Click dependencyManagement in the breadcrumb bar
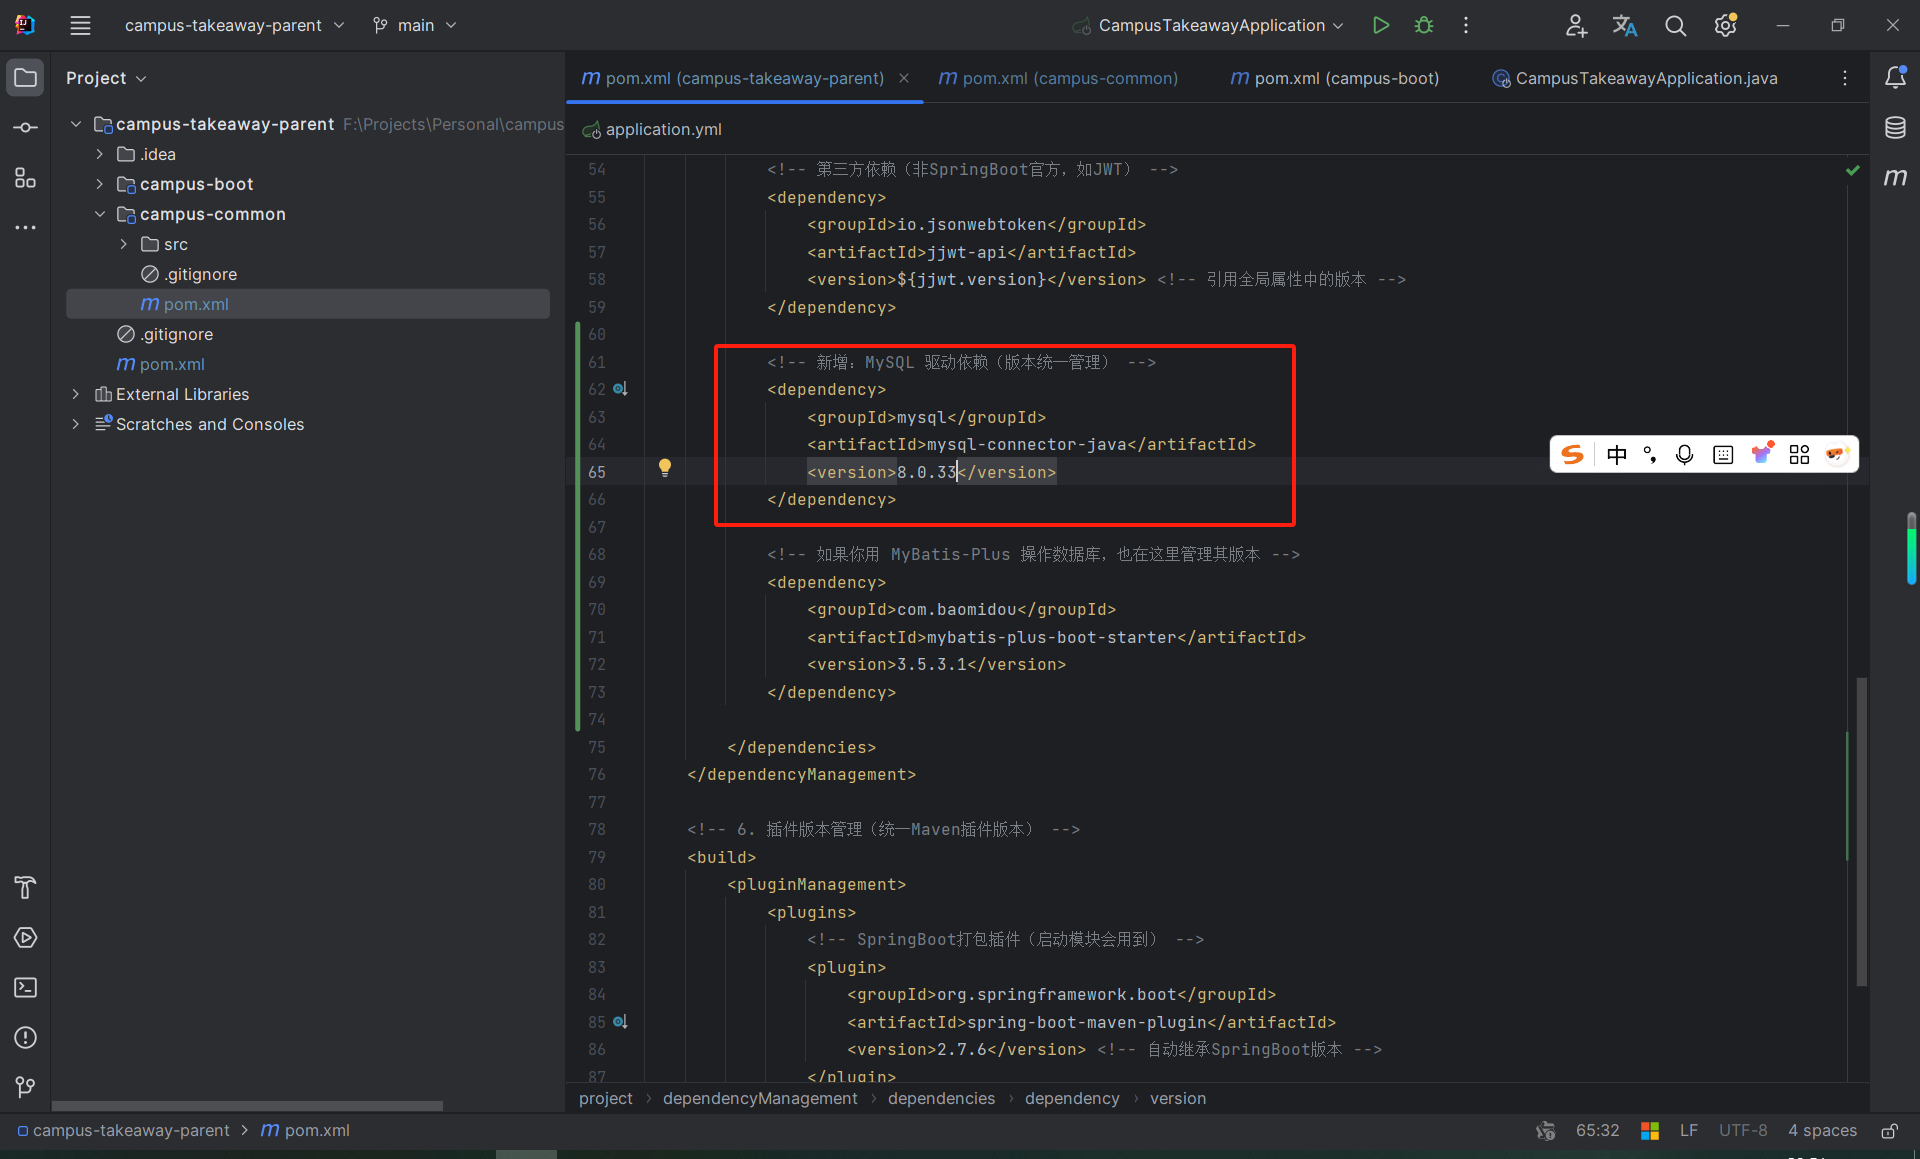Viewport: 1920px width, 1159px height. pyautogui.click(x=760, y=1098)
